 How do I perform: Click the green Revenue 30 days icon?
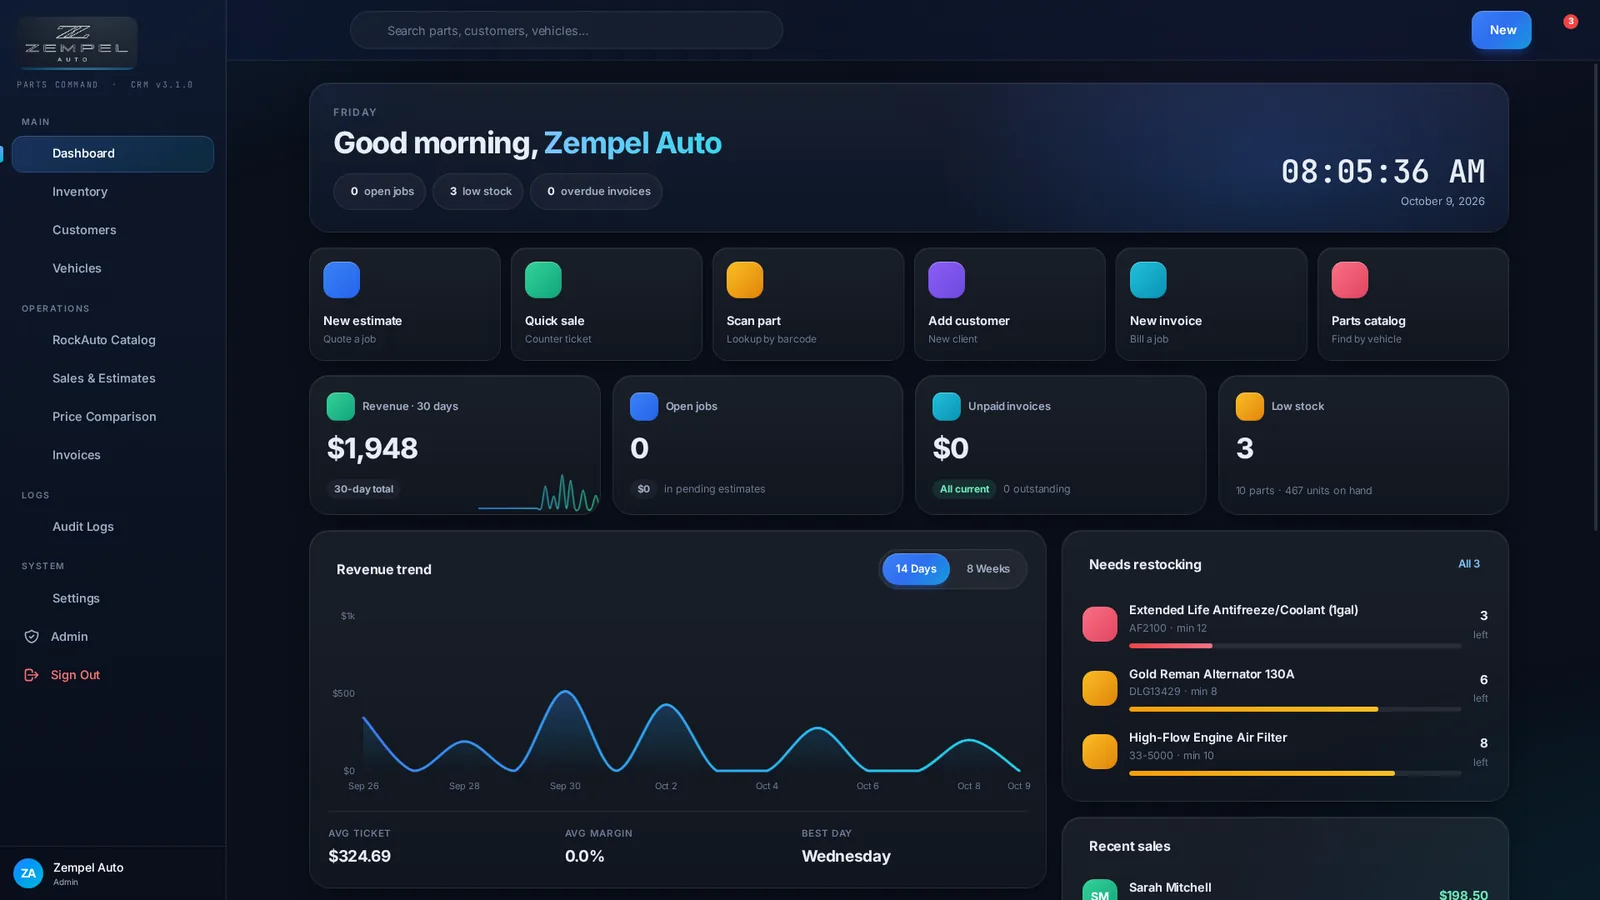coord(341,406)
